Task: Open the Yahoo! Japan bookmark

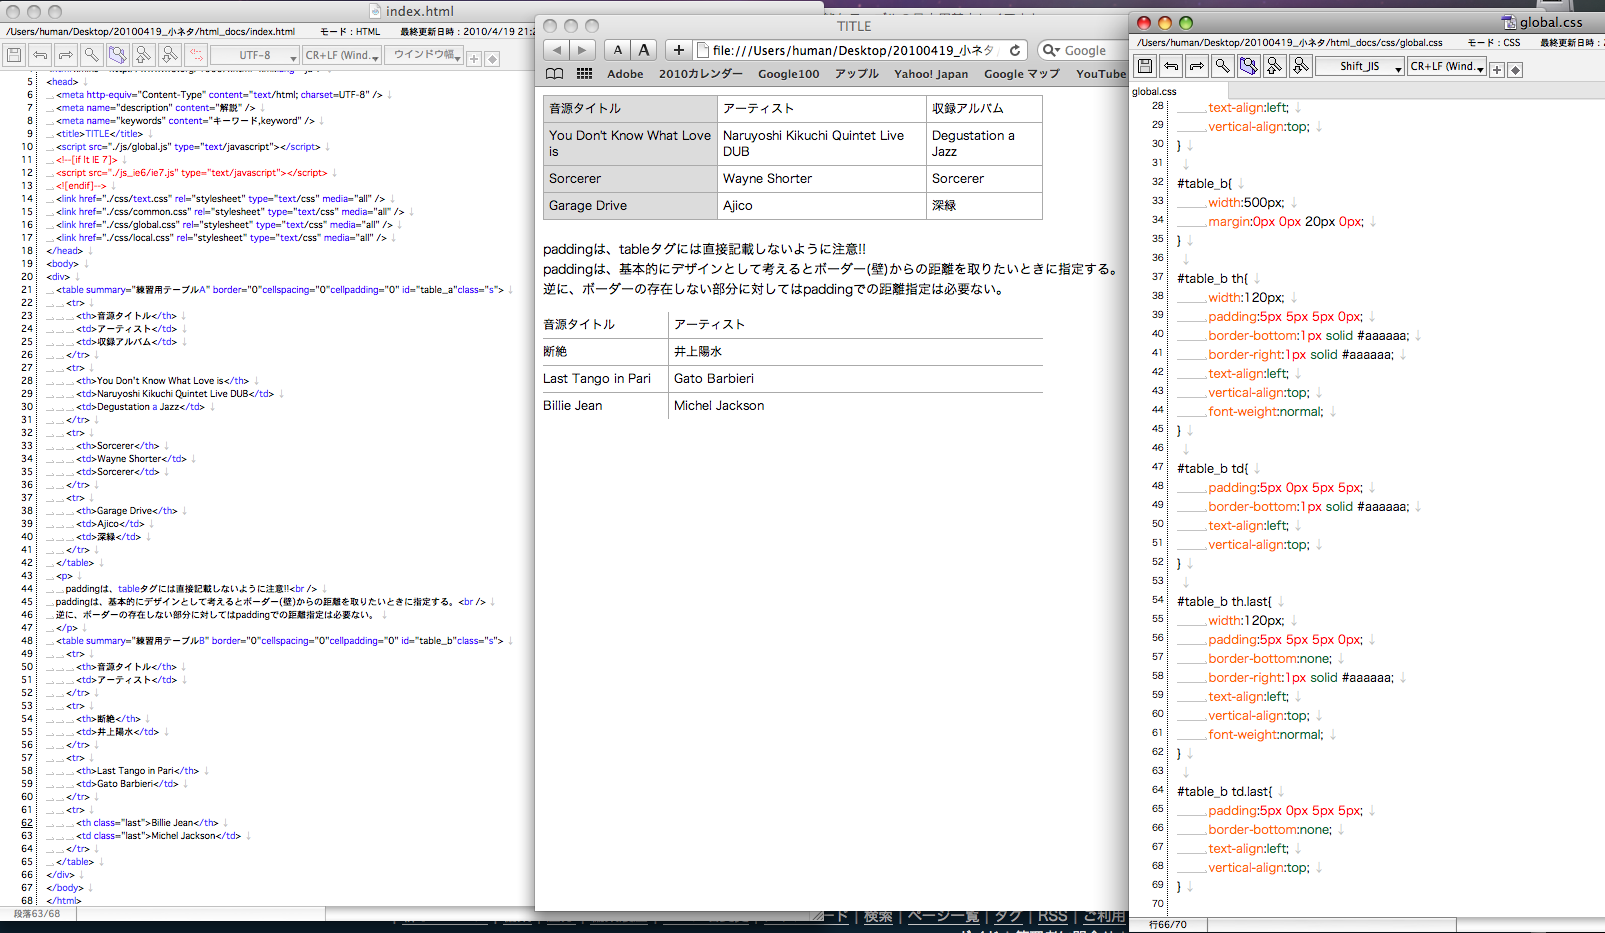Action: coord(931,74)
